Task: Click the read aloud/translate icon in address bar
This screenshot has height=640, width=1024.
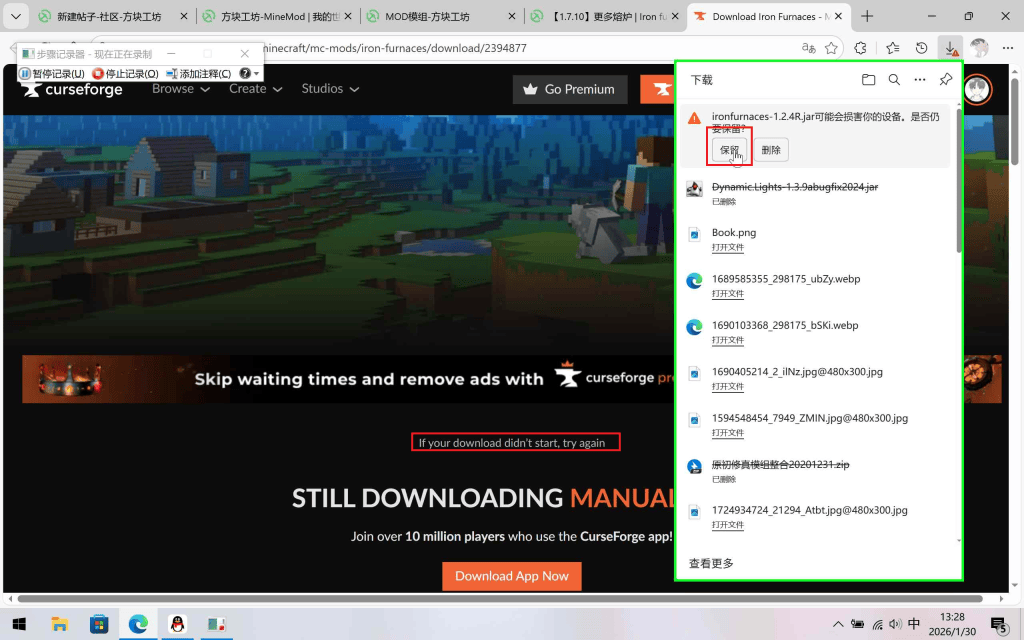Action: click(809, 48)
